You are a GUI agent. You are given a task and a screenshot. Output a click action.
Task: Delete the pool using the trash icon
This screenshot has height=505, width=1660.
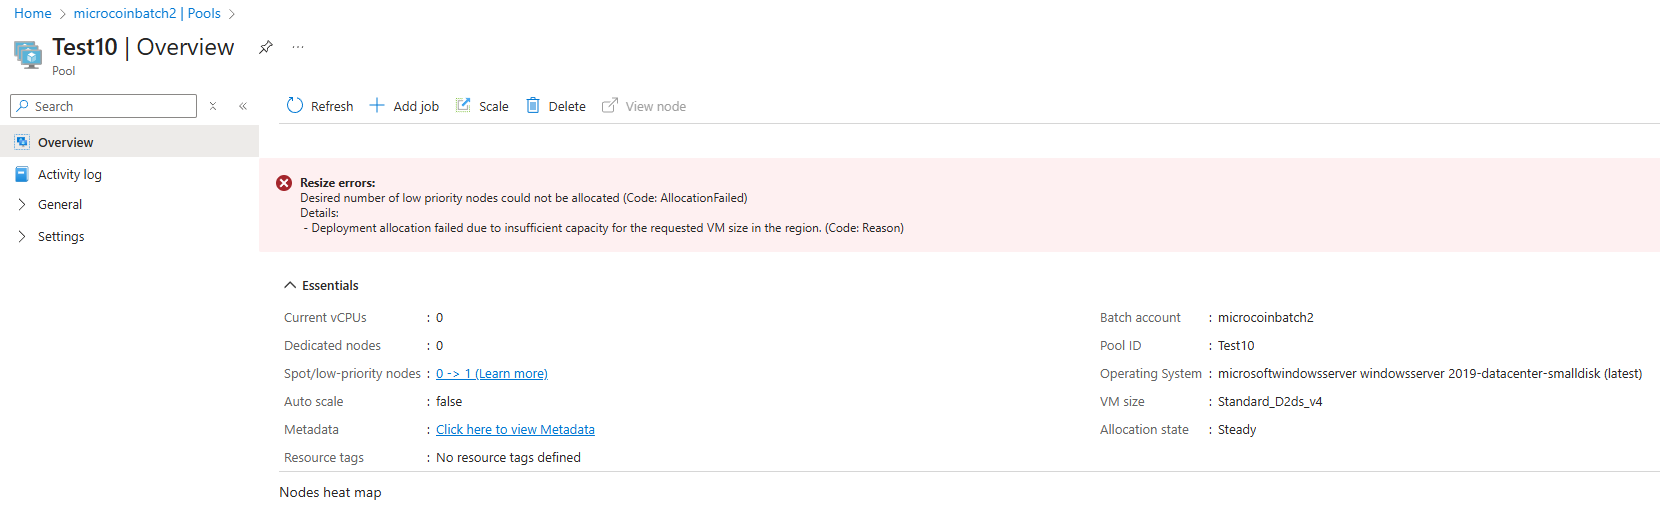(533, 105)
